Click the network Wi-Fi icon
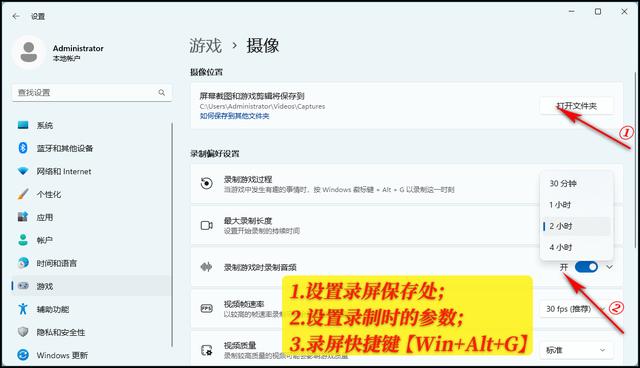This screenshot has width=640, height=368. click(23, 171)
